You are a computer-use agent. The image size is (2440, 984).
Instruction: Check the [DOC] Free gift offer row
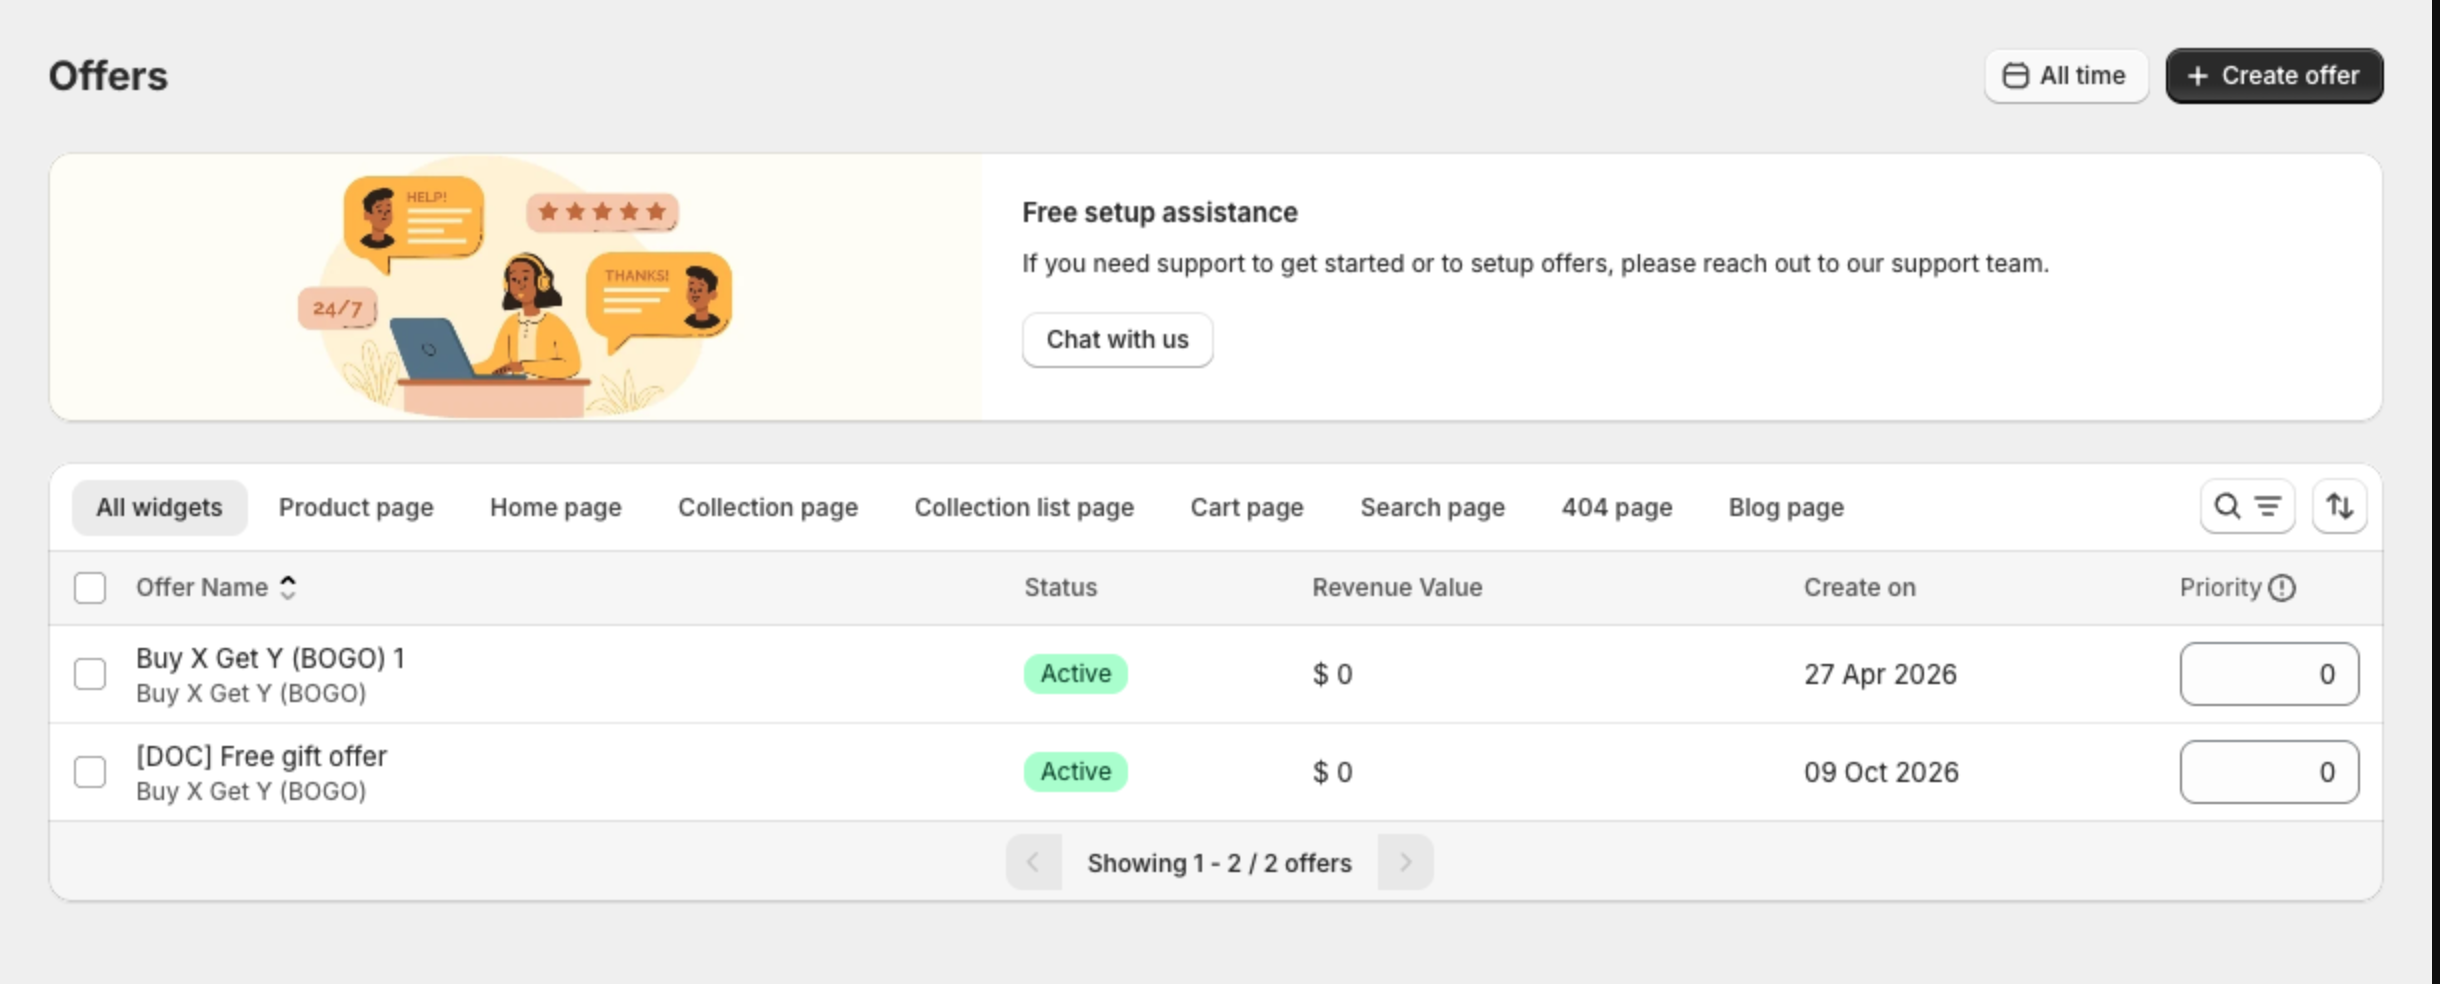click(90, 772)
